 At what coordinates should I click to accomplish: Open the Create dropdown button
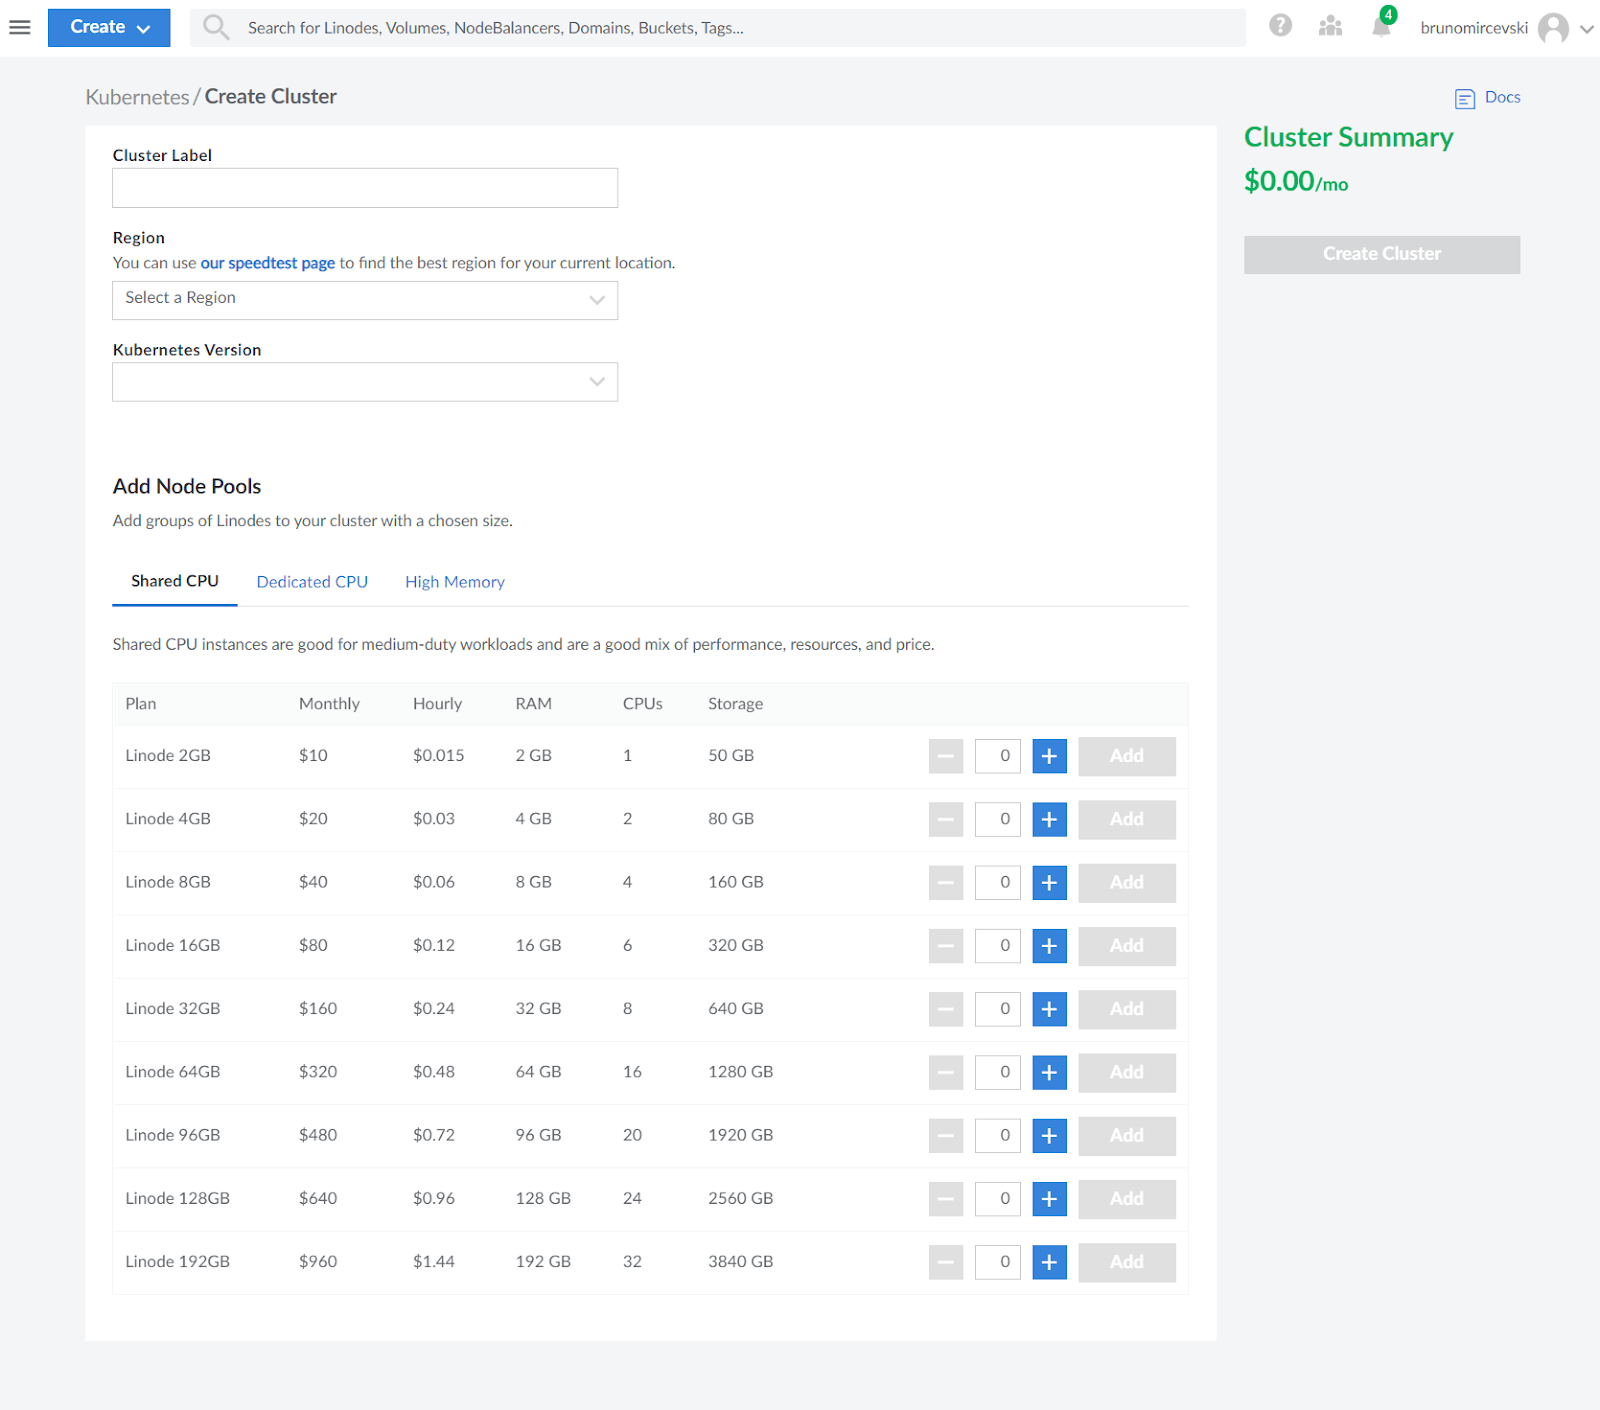point(109,27)
